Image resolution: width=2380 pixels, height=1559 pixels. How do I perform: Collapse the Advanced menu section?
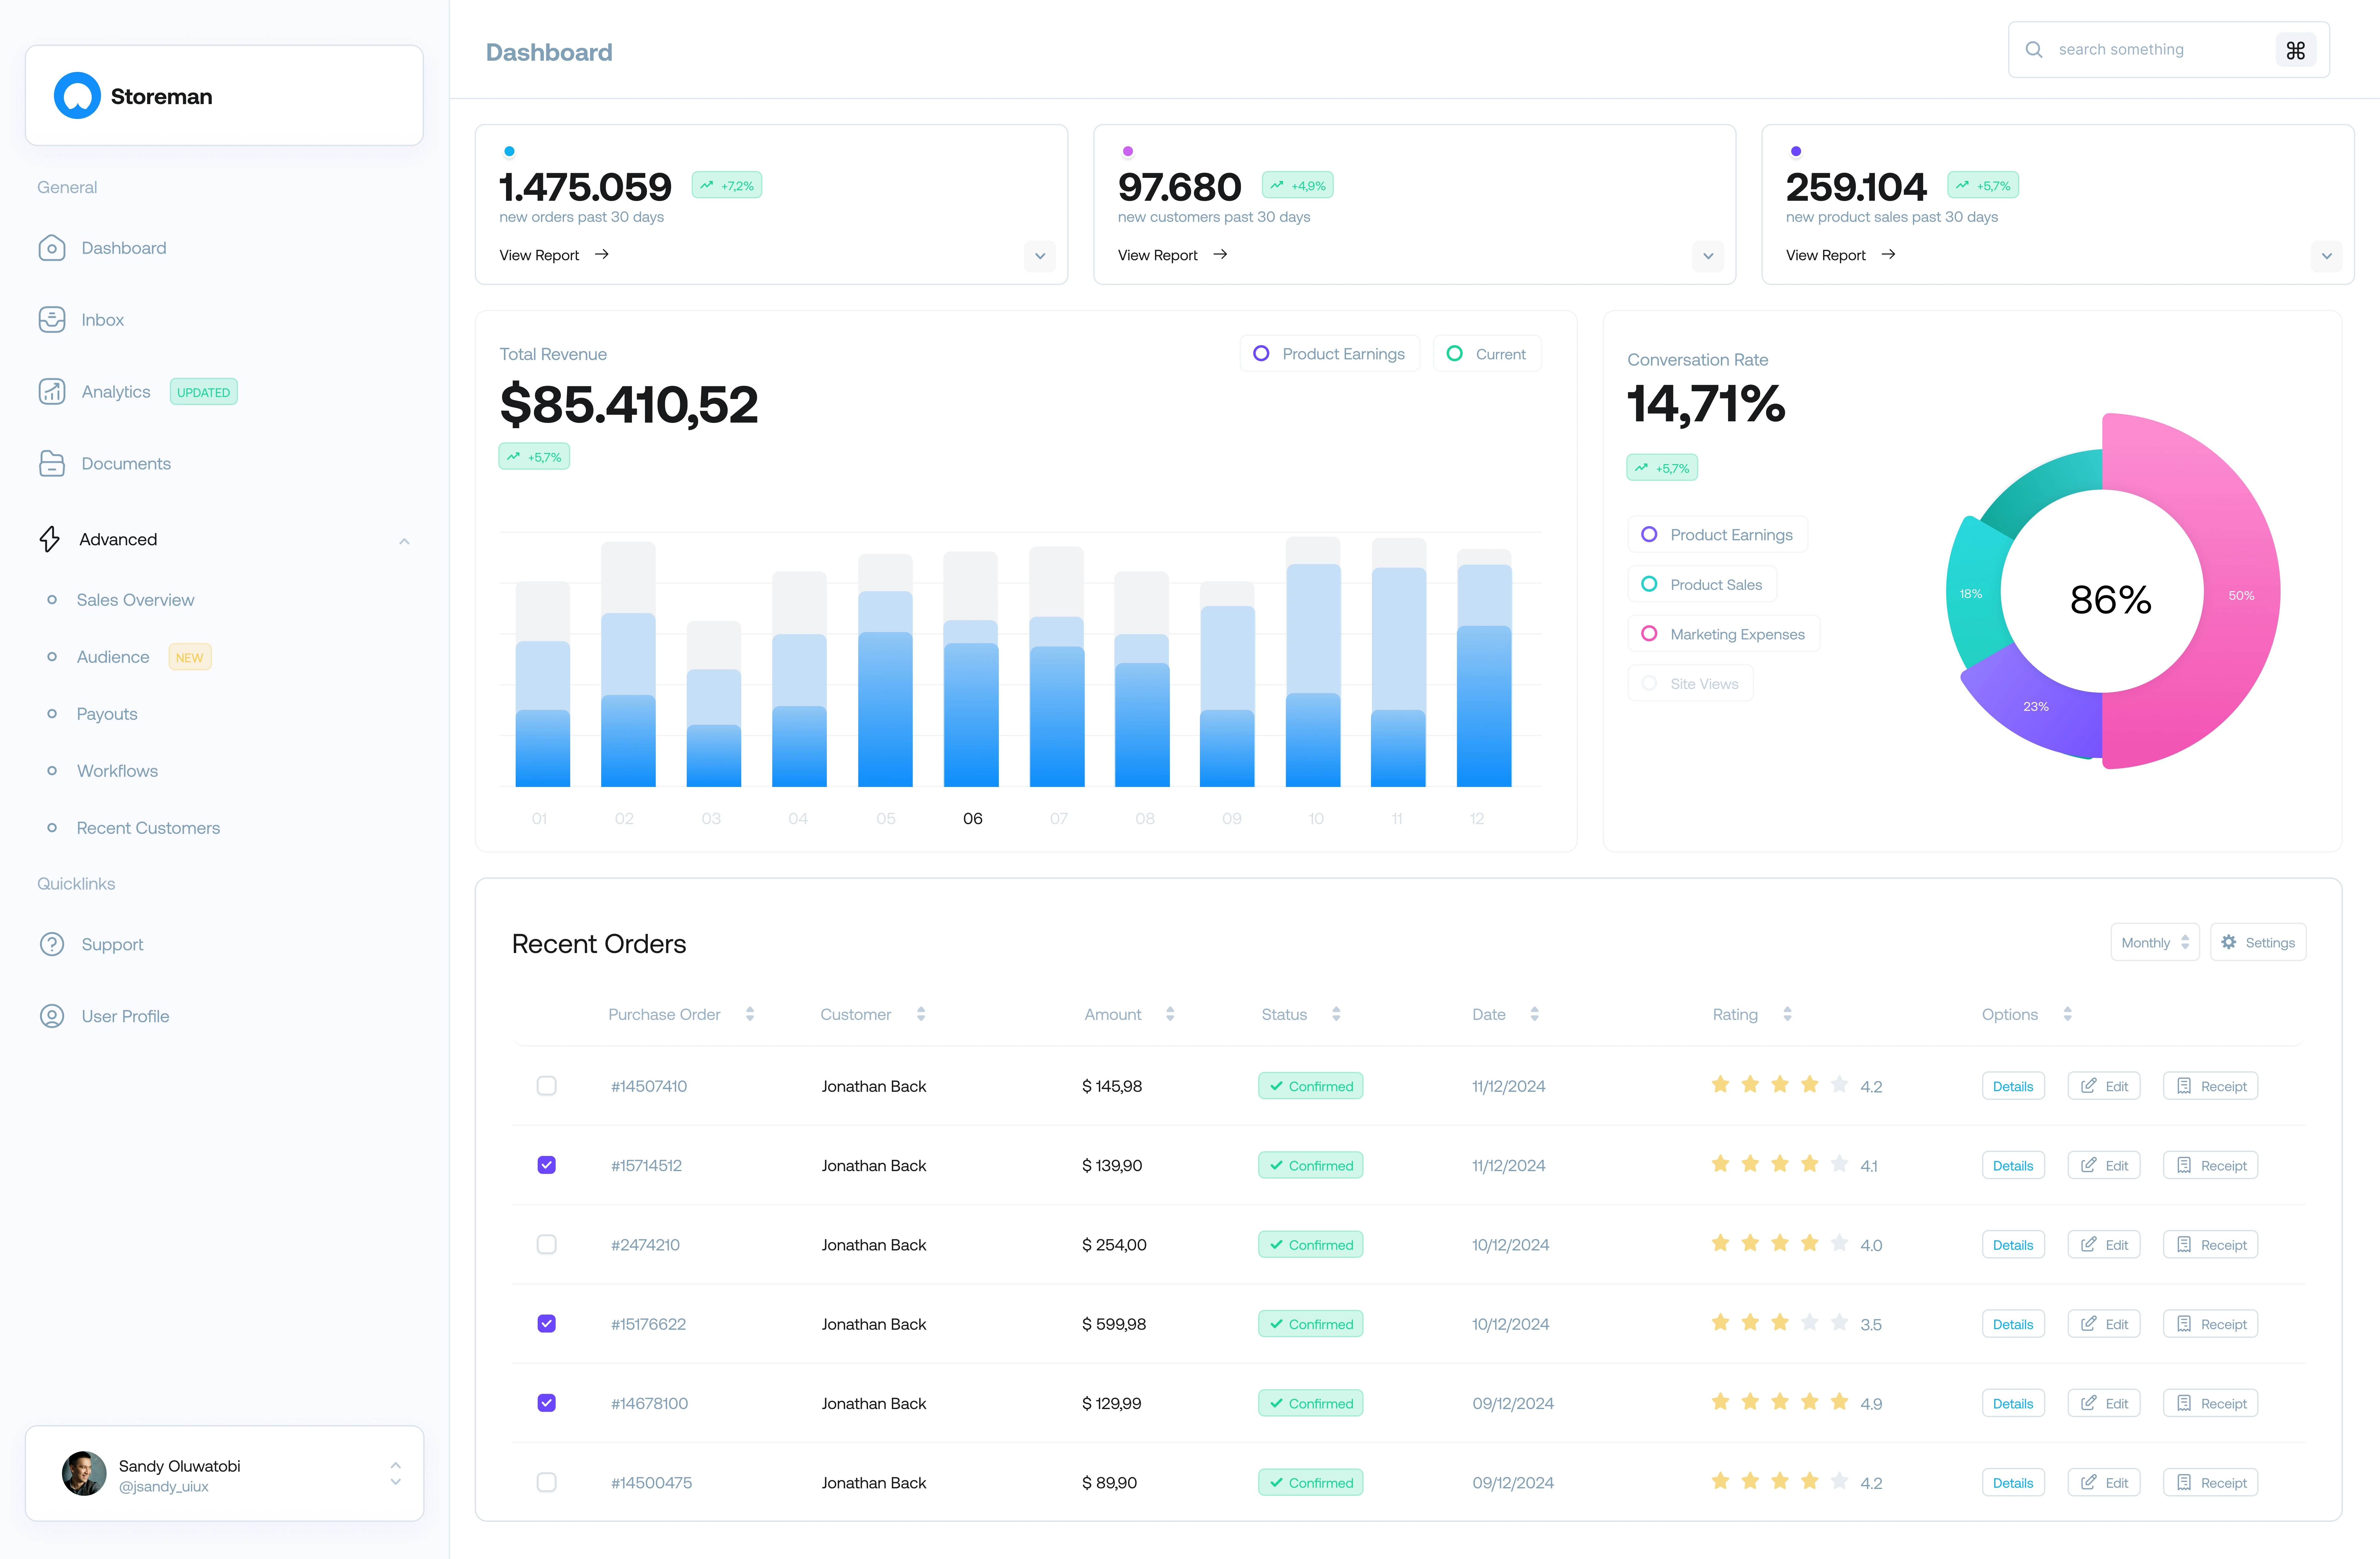pyautogui.click(x=404, y=541)
